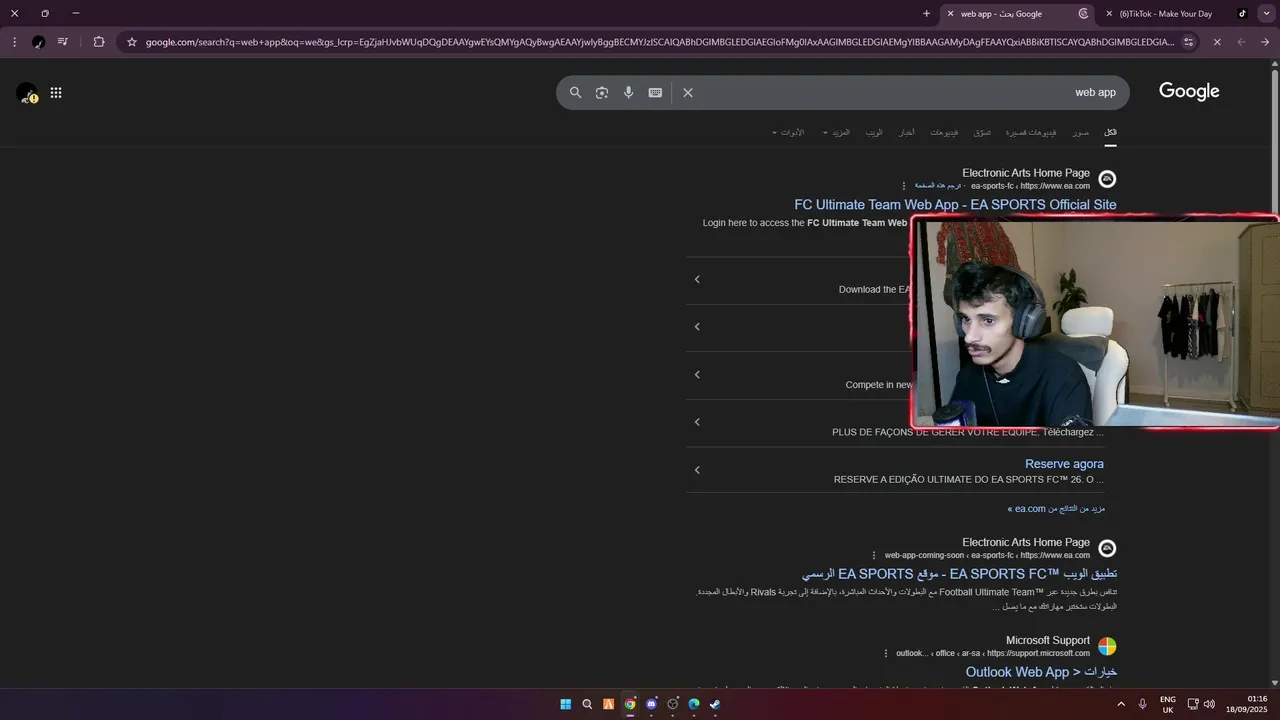Show hidden system tray icons

(x=1120, y=704)
